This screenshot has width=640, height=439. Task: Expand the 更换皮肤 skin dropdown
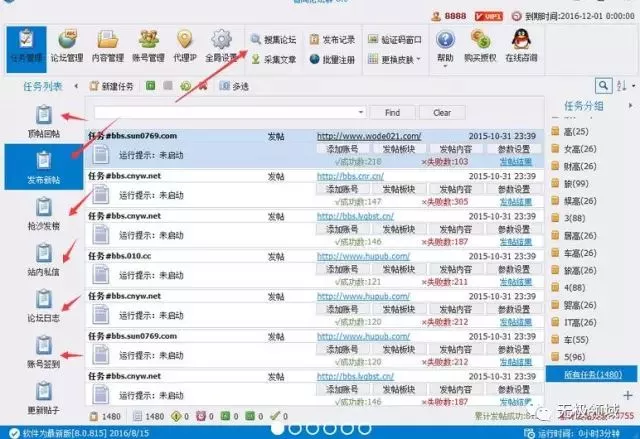point(394,60)
